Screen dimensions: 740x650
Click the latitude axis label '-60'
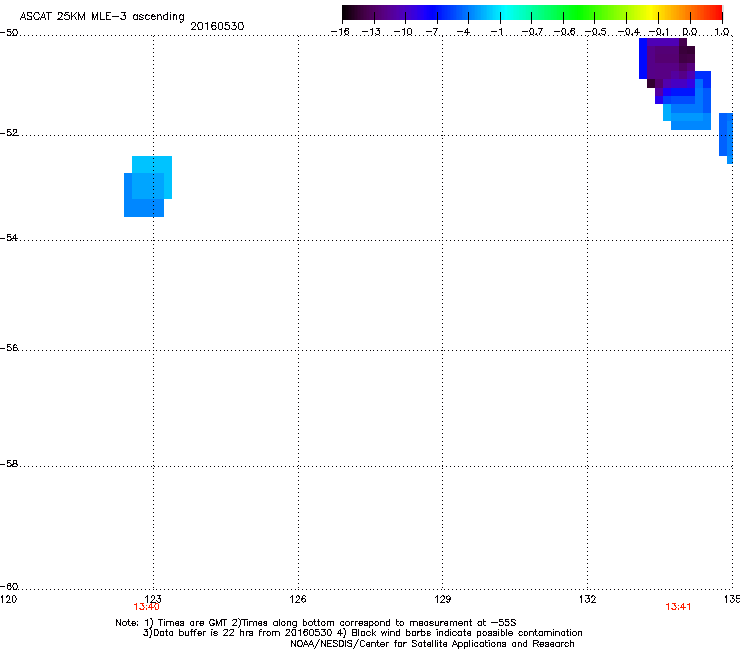click(x=9, y=586)
